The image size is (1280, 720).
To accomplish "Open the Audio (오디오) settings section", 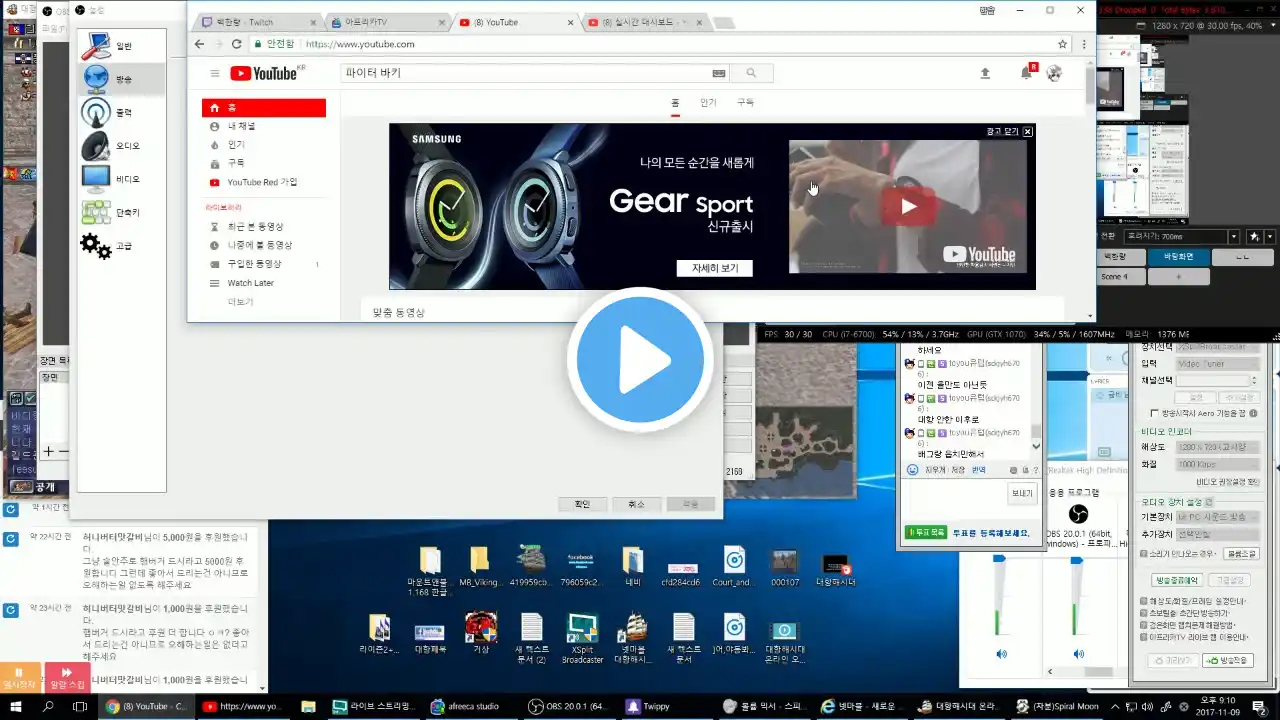I will pyautogui.click(x=120, y=146).
